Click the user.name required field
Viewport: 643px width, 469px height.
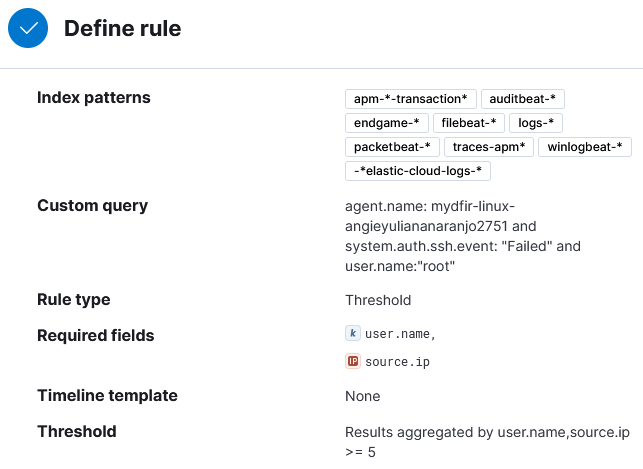[x=400, y=334]
